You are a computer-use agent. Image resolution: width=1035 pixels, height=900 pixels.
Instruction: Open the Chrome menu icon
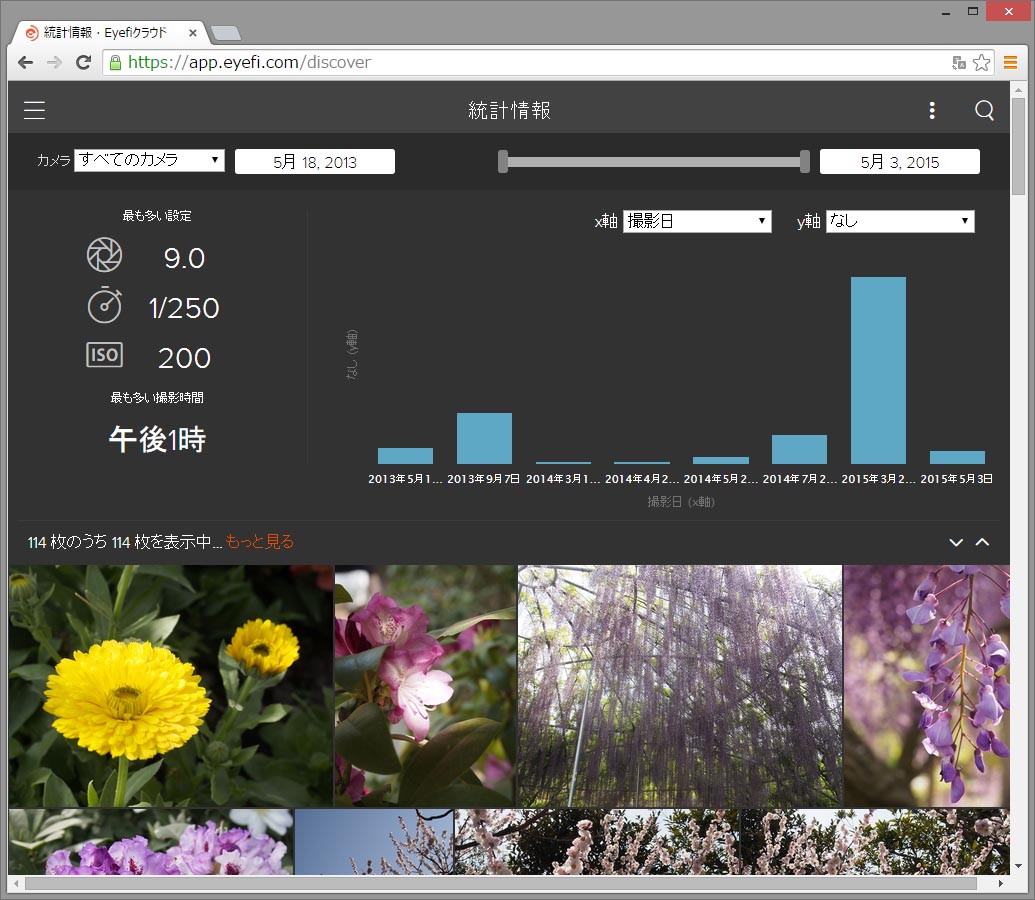pyautogui.click(x=1010, y=63)
